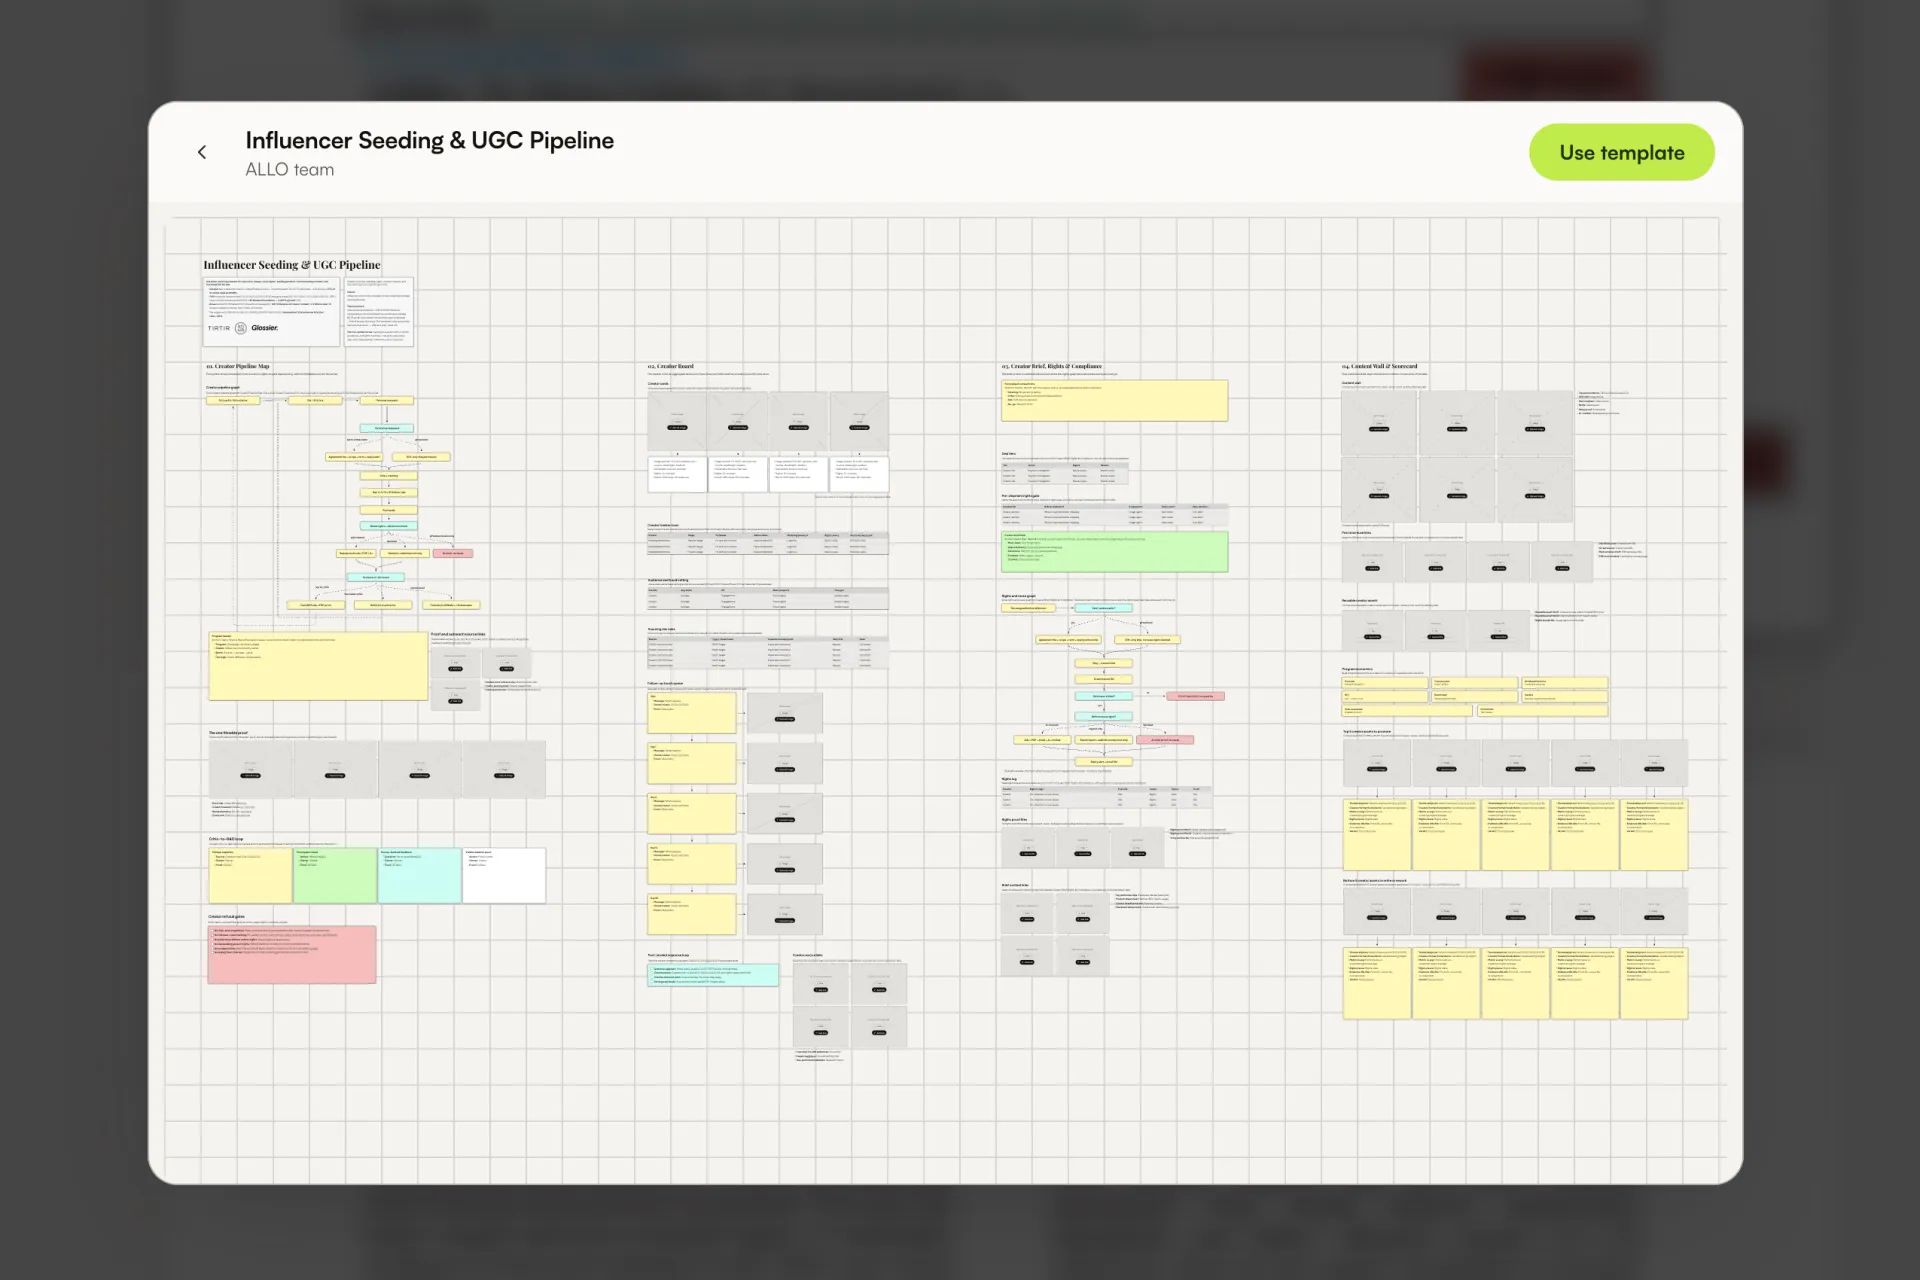Image resolution: width=1920 pixels, height=1280 pixels.
Task: Click the first creator card image placeholder
Action: click(x=677, y=420)
